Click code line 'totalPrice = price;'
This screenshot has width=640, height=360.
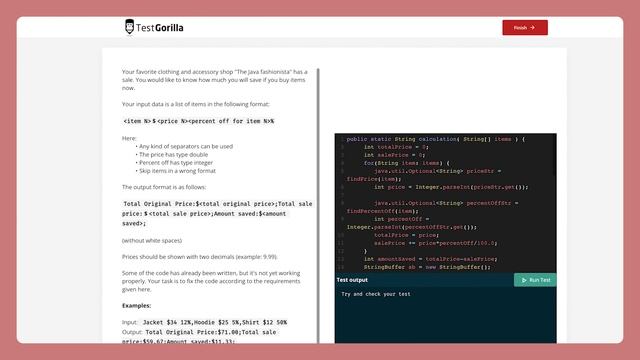click(407, 235)
